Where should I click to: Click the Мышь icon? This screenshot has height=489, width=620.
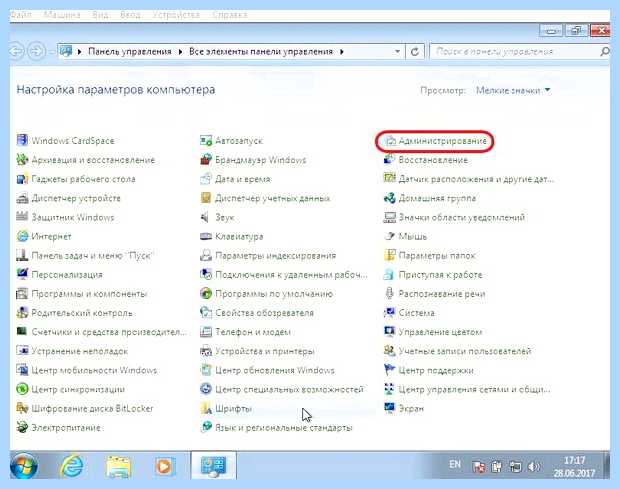coord(389,236)
